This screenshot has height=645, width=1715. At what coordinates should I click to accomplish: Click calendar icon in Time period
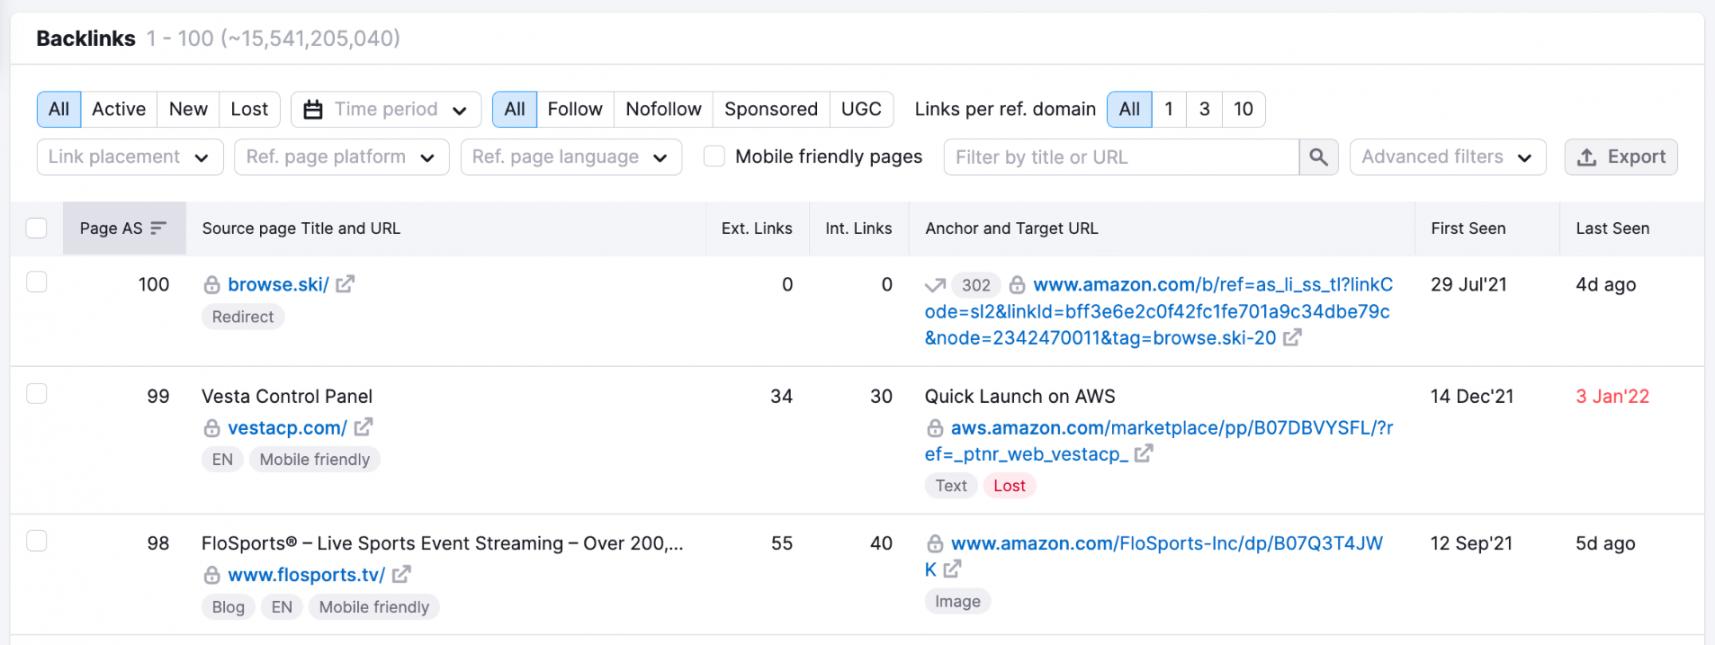click(x=313, y=109)
